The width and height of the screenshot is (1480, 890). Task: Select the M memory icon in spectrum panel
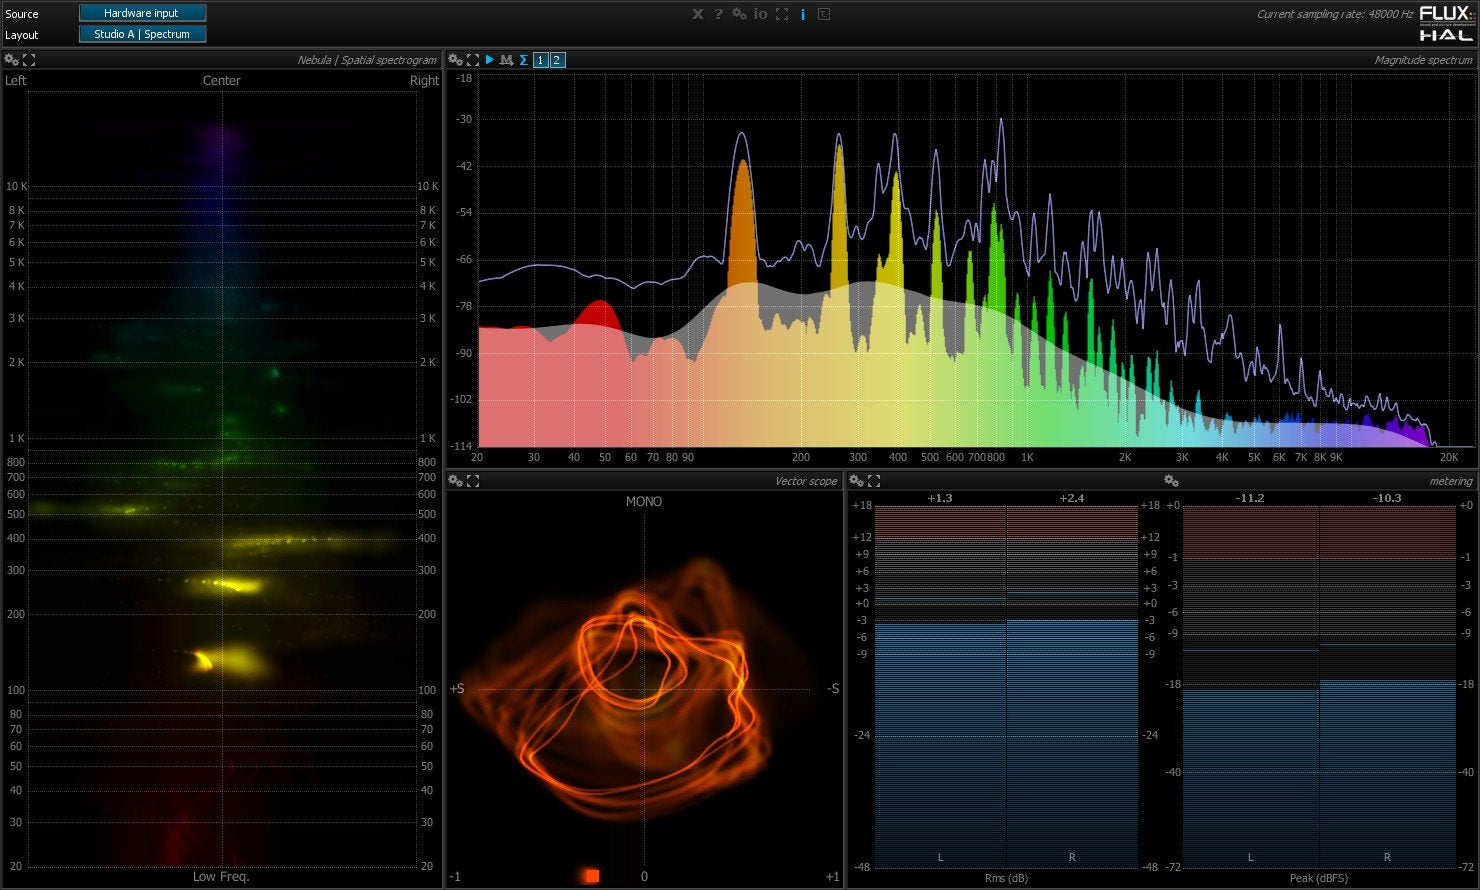pyautogui.click(x=506, y=59)
